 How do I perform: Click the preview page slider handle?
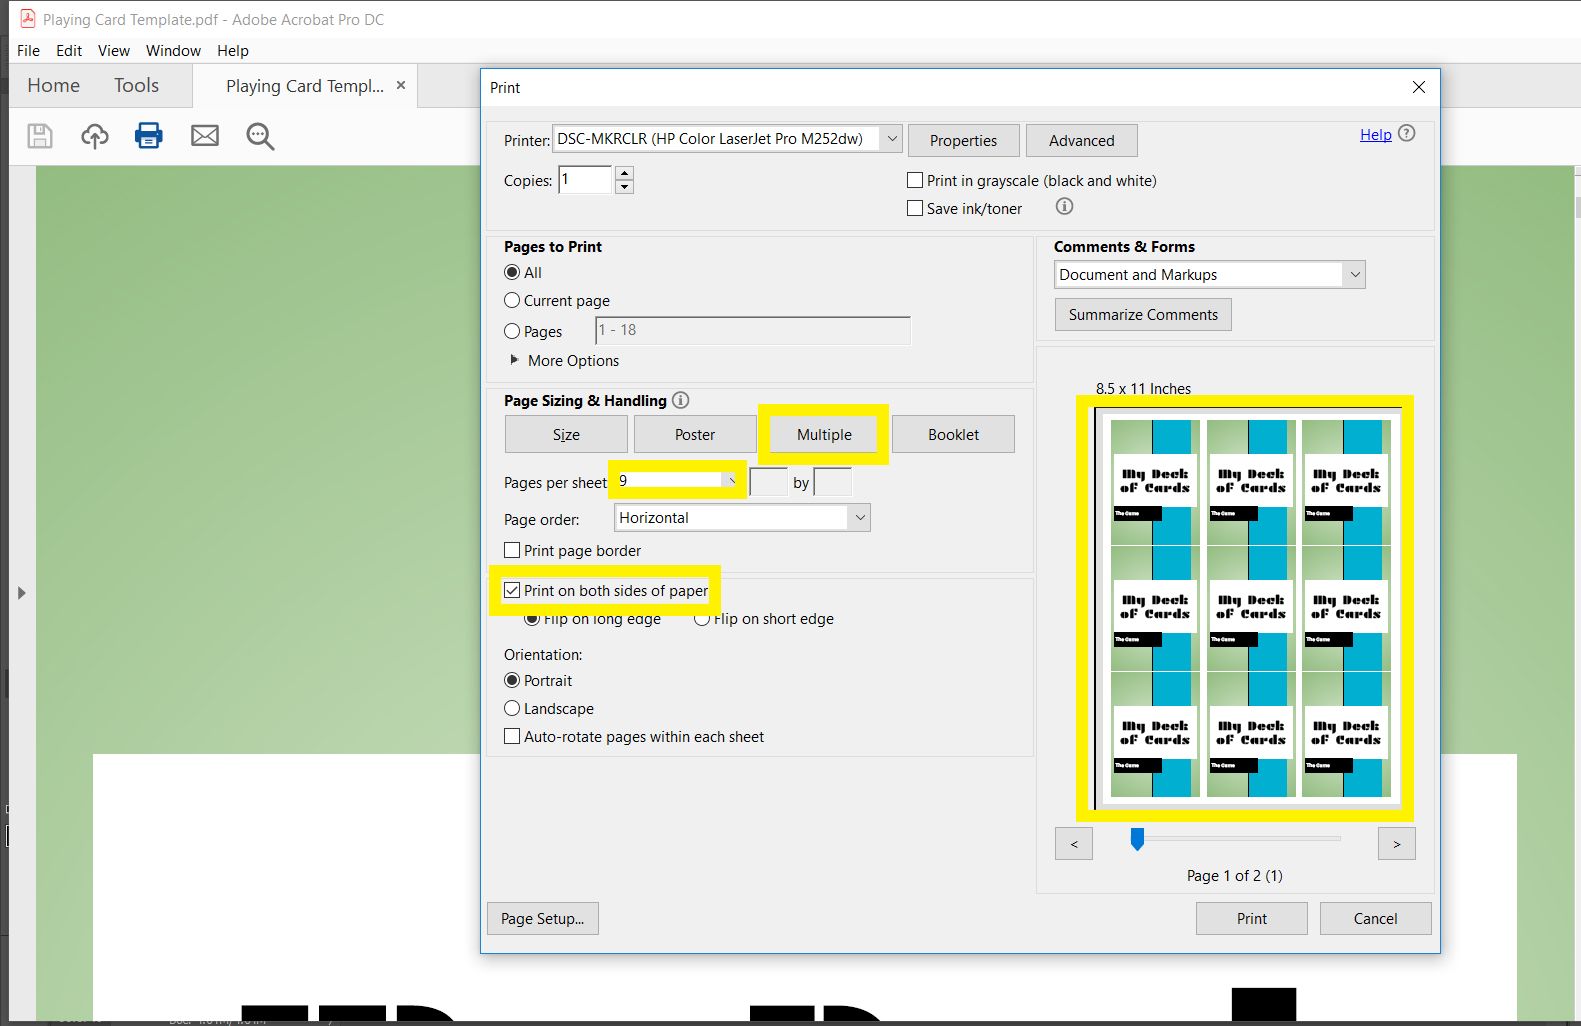[x=1137, y=840]
